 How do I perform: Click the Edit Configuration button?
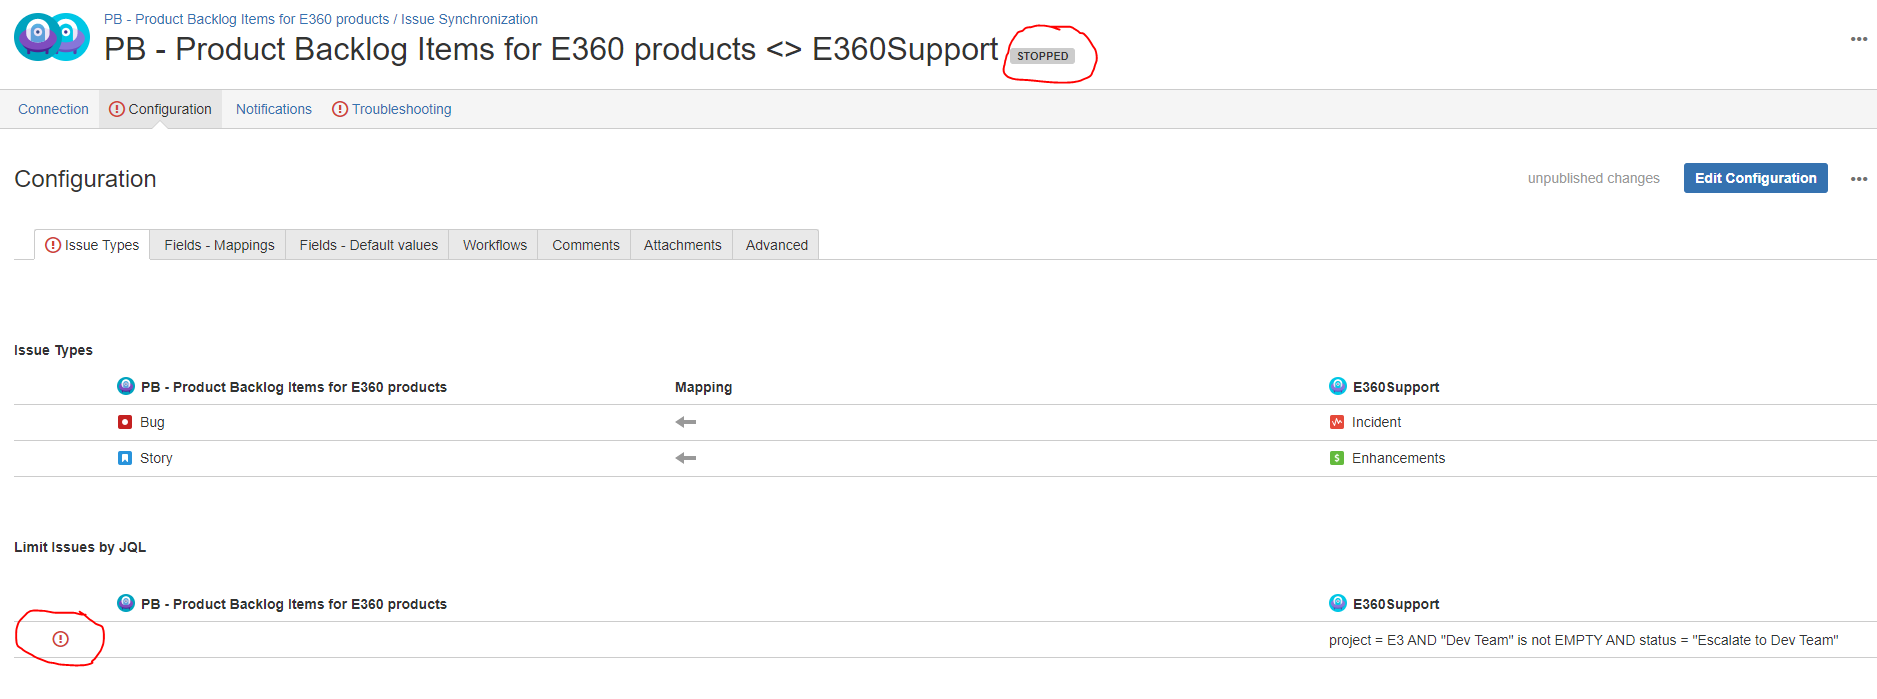pyautogui.click(x=1755, y=178)
